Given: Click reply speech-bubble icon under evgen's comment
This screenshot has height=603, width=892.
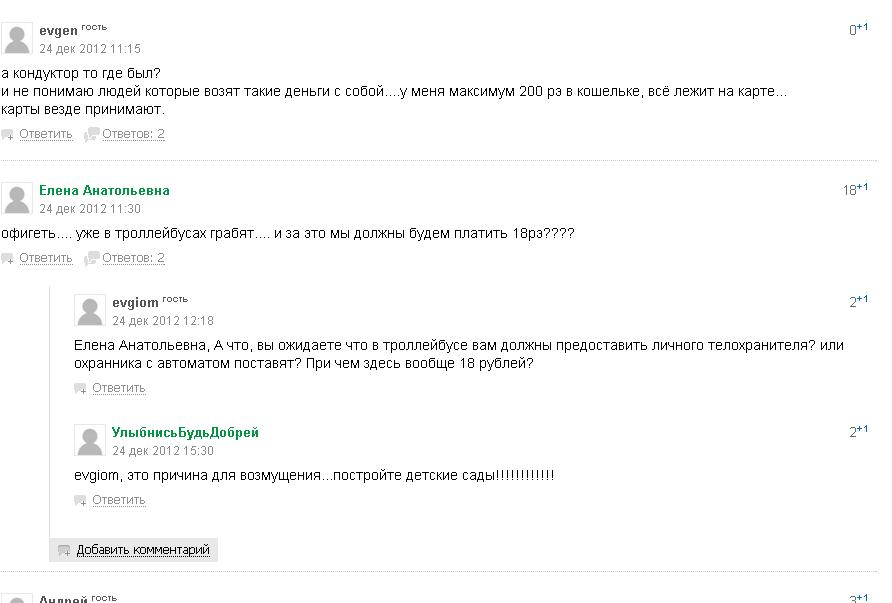Looking at the screenshot, I should (x=7, y=135).
